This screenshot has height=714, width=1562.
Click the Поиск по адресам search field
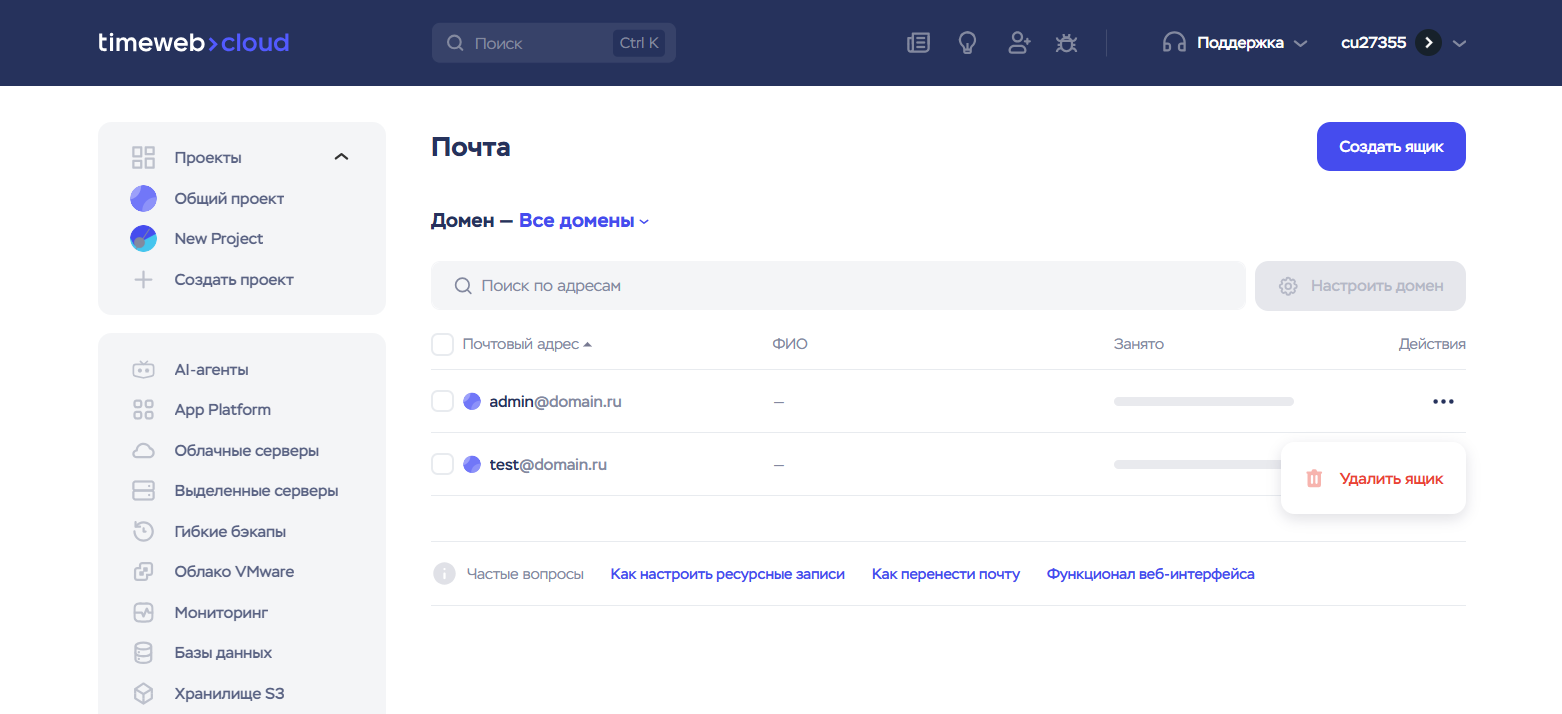838,286
